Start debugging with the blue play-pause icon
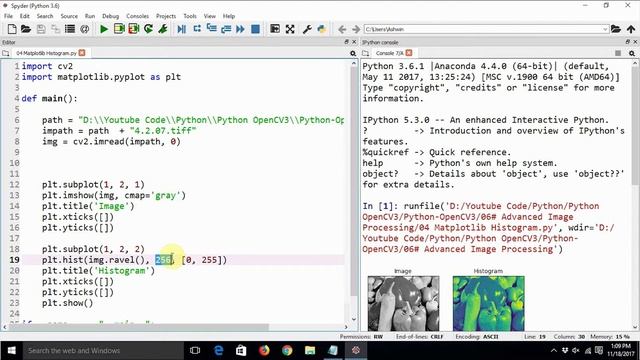 click(182, 29)
